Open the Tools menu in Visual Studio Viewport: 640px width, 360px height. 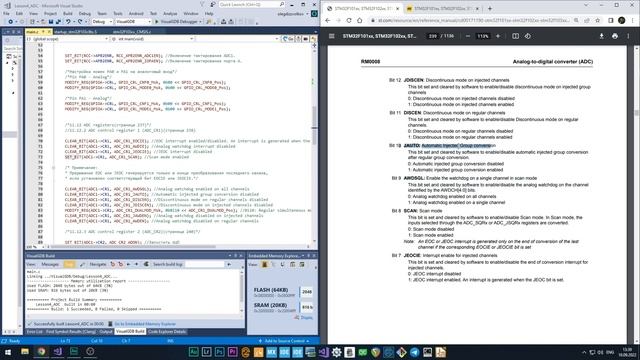click(x=118, y=13)
